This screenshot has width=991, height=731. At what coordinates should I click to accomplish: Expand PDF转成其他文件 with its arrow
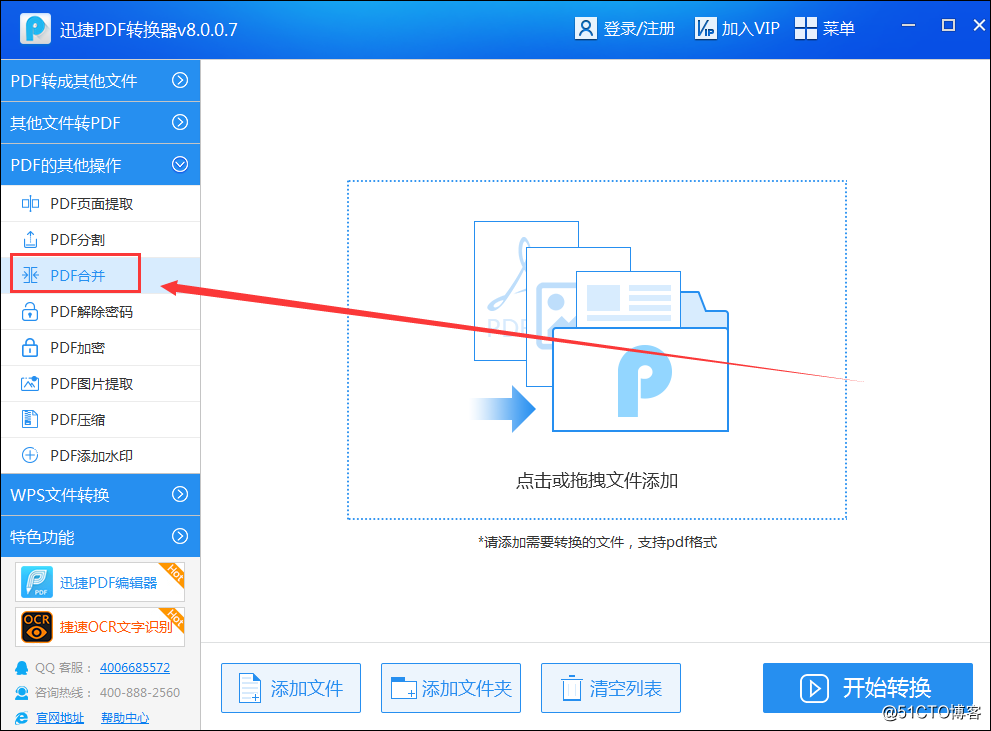tap(180, 80)
